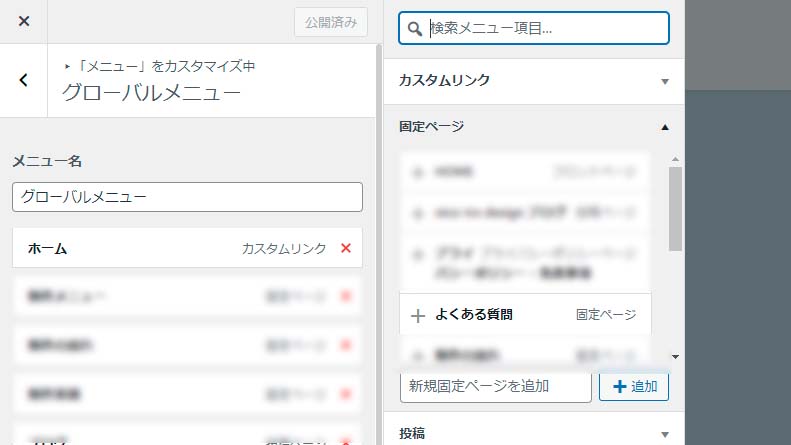Click the 新規固定ページを追加 input field
Screen dimensions: 791x445
pos(495,386)
